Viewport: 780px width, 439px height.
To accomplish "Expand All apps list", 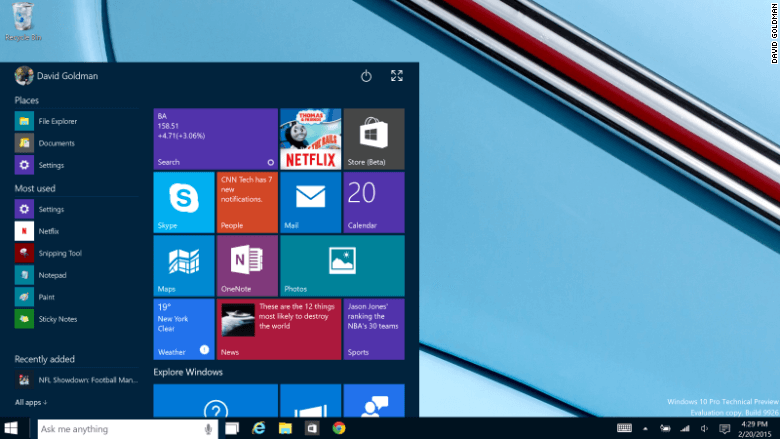I will 31,402.
